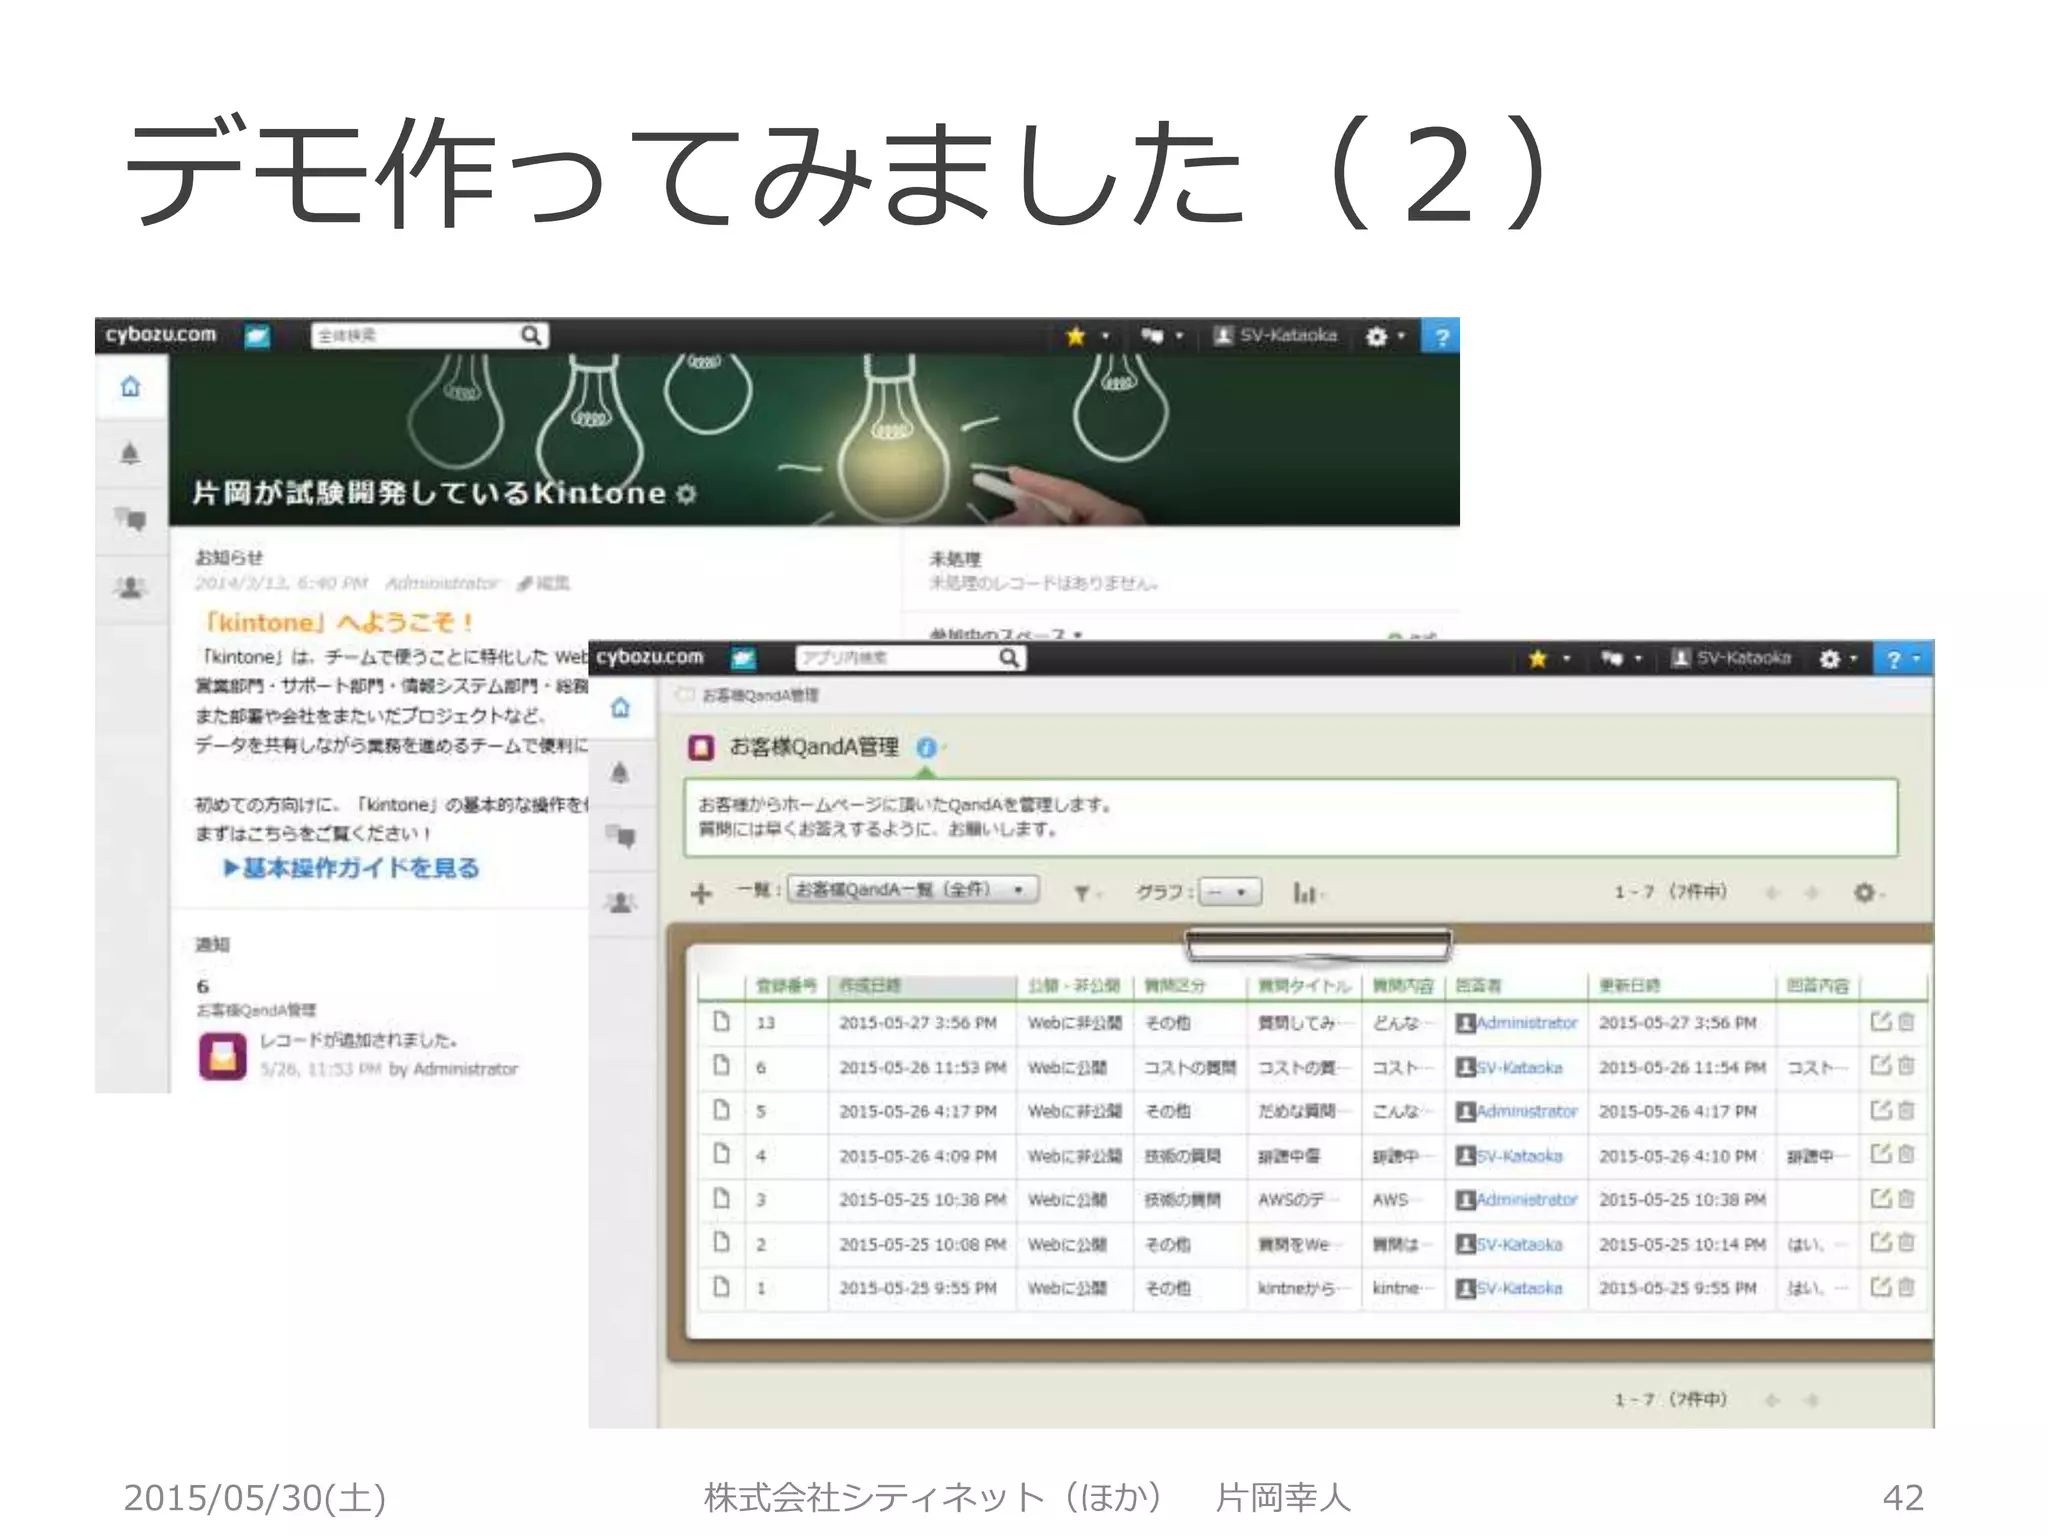The width and height of the screenshot is (2048, 1536).
Task: Edit record 6 with pencil icon
Action: coord(1880,1065)
